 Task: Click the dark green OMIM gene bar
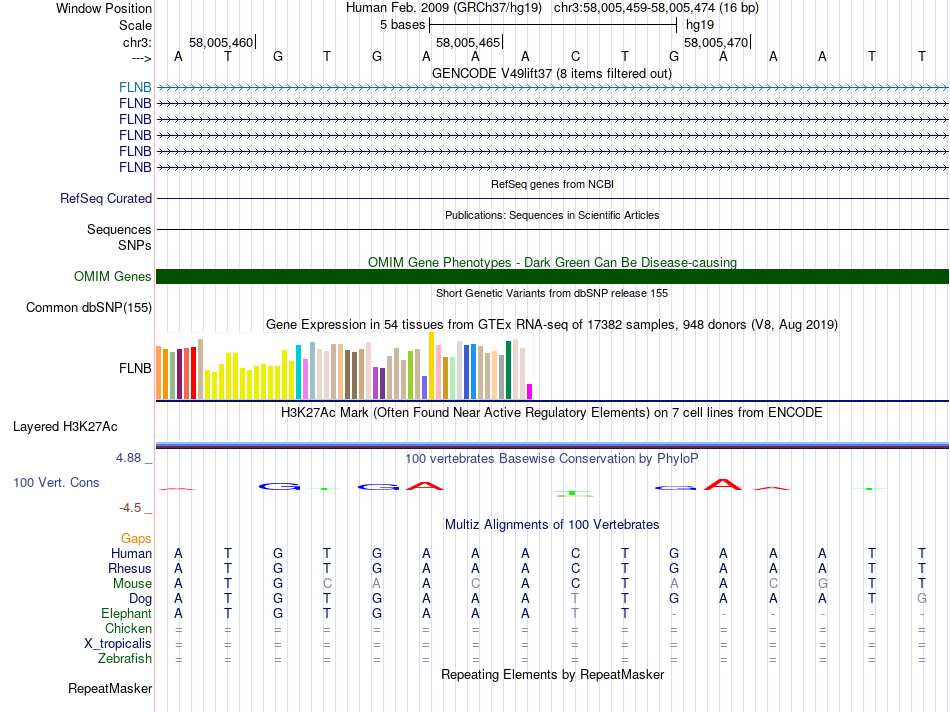tap(552, 276)
